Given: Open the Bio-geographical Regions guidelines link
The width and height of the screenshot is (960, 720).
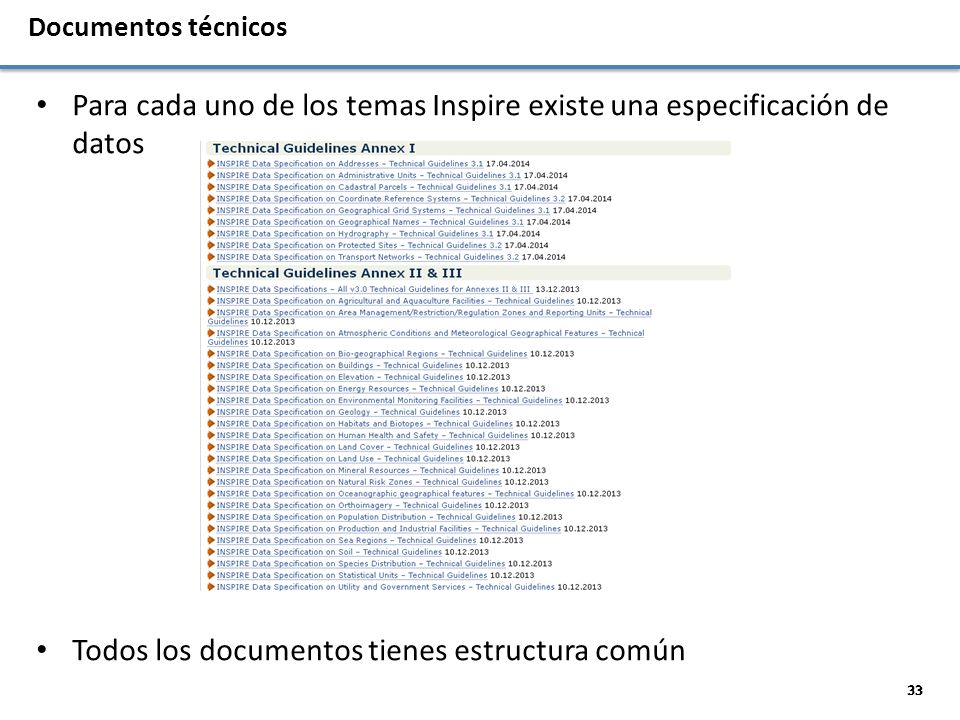Looking at the screenshot, I should tap(372, 353).
